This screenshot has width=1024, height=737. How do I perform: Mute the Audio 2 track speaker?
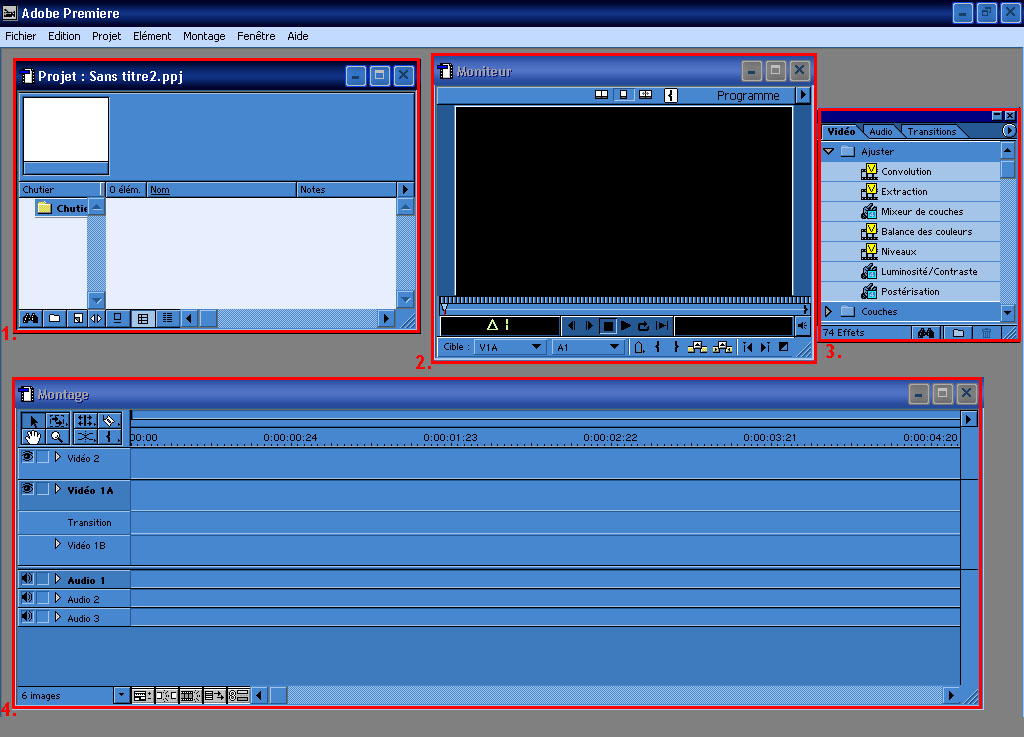27,598
